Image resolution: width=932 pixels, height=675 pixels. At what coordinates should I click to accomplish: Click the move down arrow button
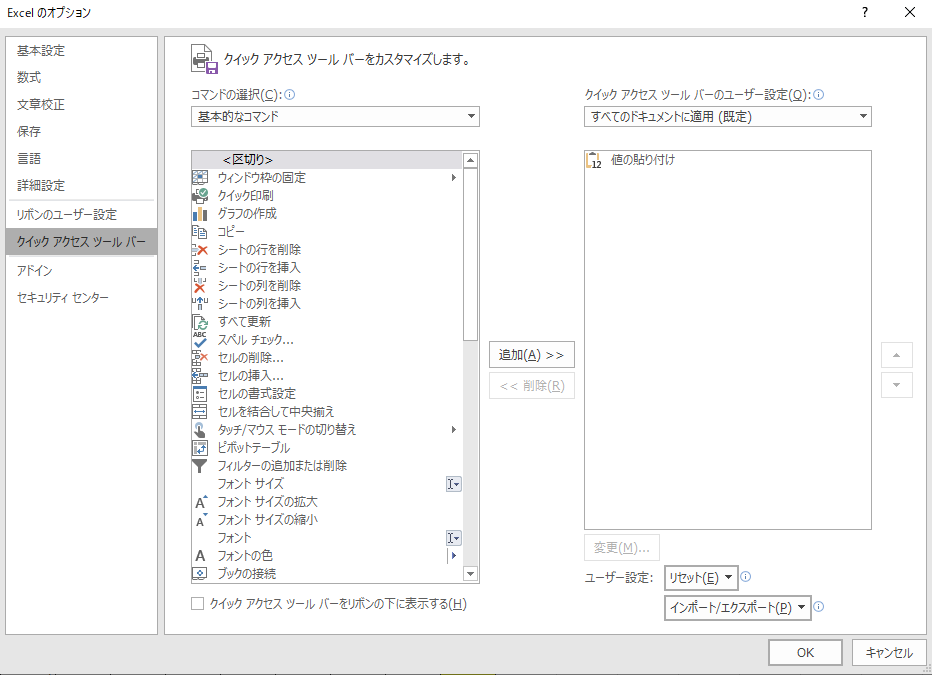(x=896, y=385)
